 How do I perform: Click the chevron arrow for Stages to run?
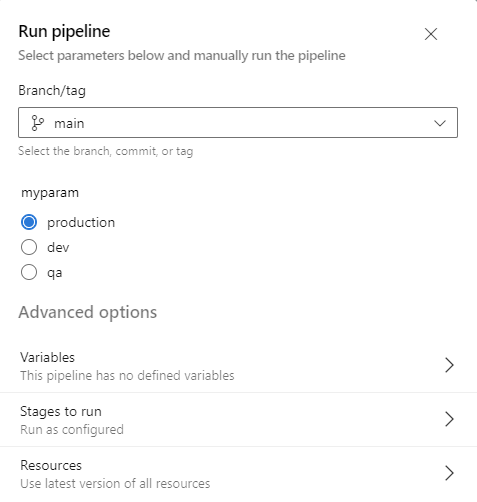coord(449,419)
